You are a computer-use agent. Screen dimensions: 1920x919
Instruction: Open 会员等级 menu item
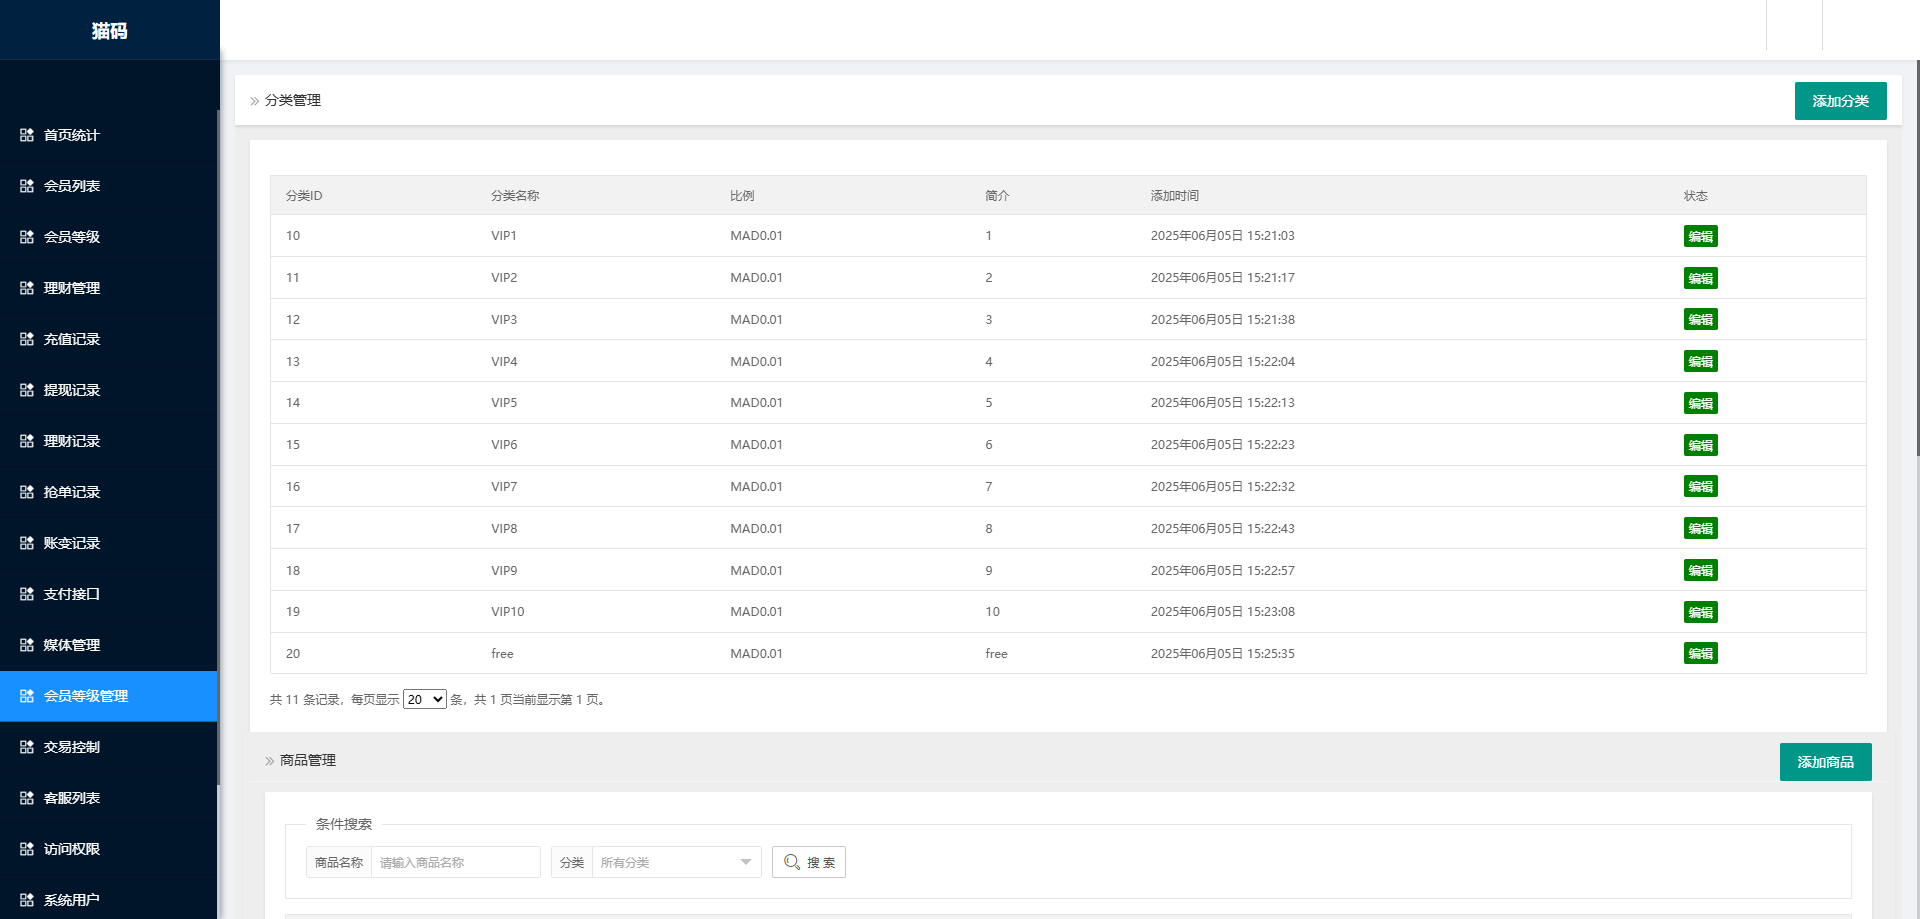(x=72, y=237)
